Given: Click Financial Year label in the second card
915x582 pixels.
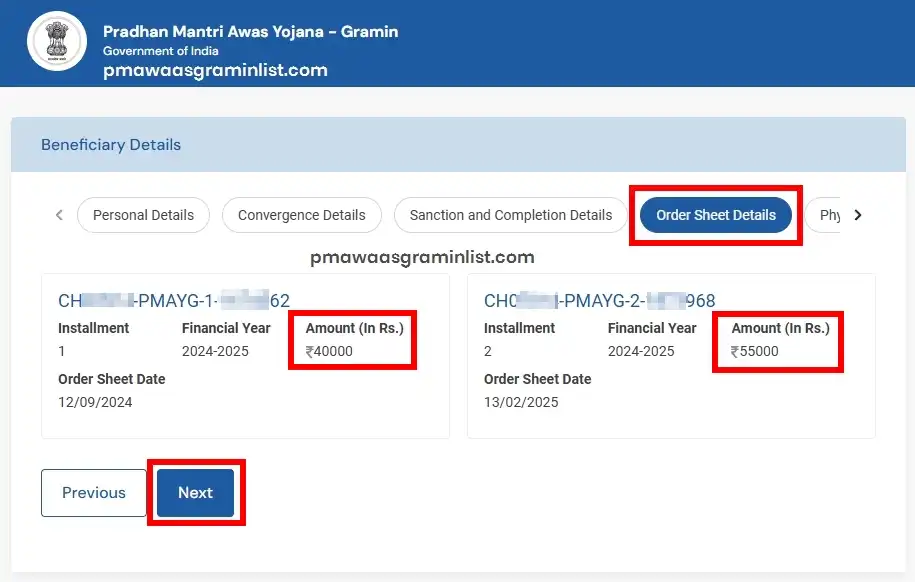Looking at the screenshot, I should [x=652, y=328].
